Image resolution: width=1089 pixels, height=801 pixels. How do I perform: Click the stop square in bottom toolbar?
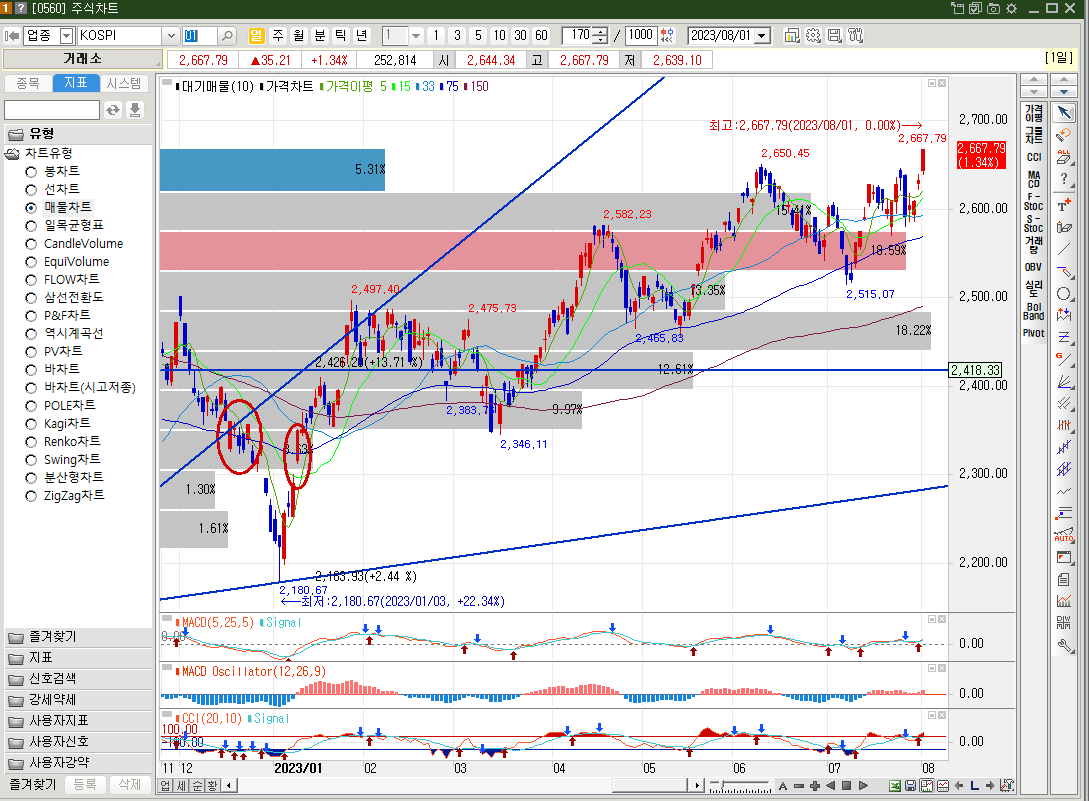847,786
